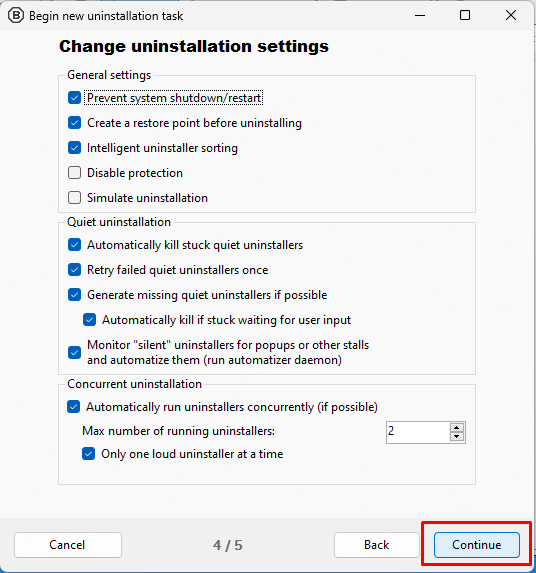Click the max running uninstallers number field

(418, 432)
